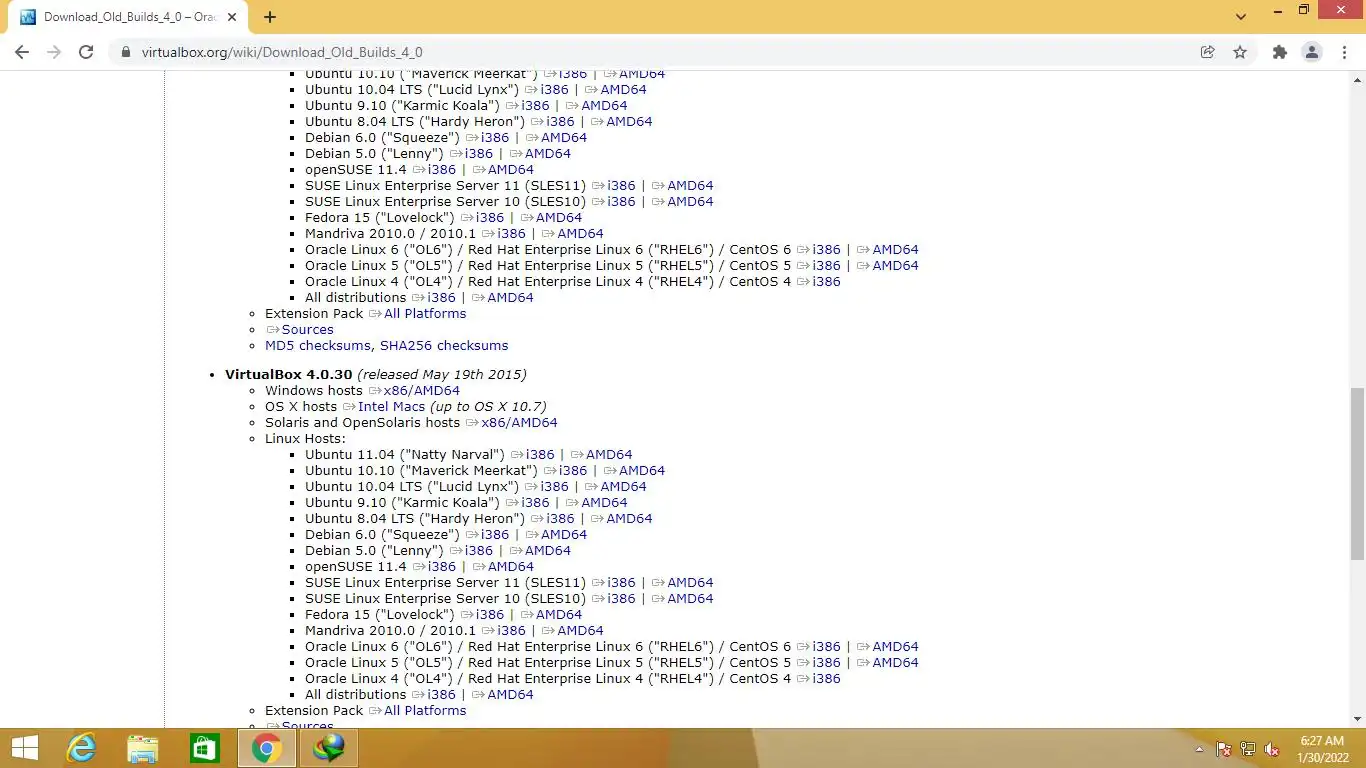Open File Explorer from the taskbar
The image size is (1366, 768).
click(x=143, y=748)
